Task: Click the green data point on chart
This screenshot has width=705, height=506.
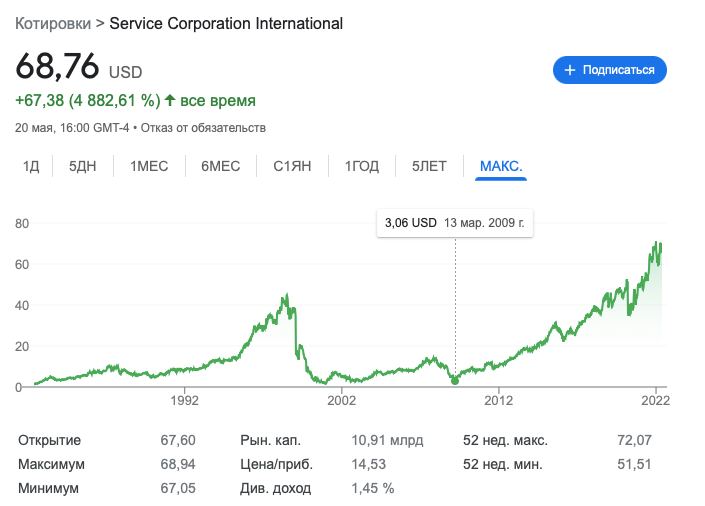Action: (456, 380)
